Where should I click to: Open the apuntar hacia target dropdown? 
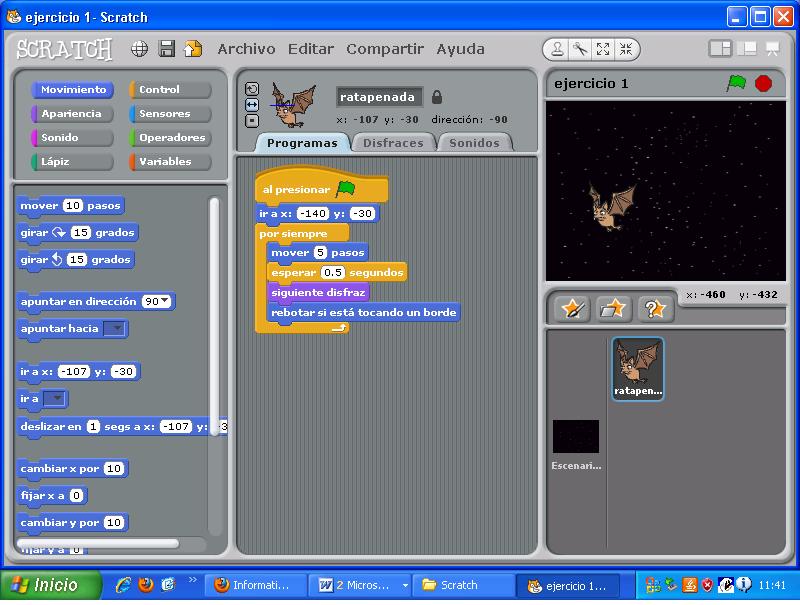click(114, 329)
